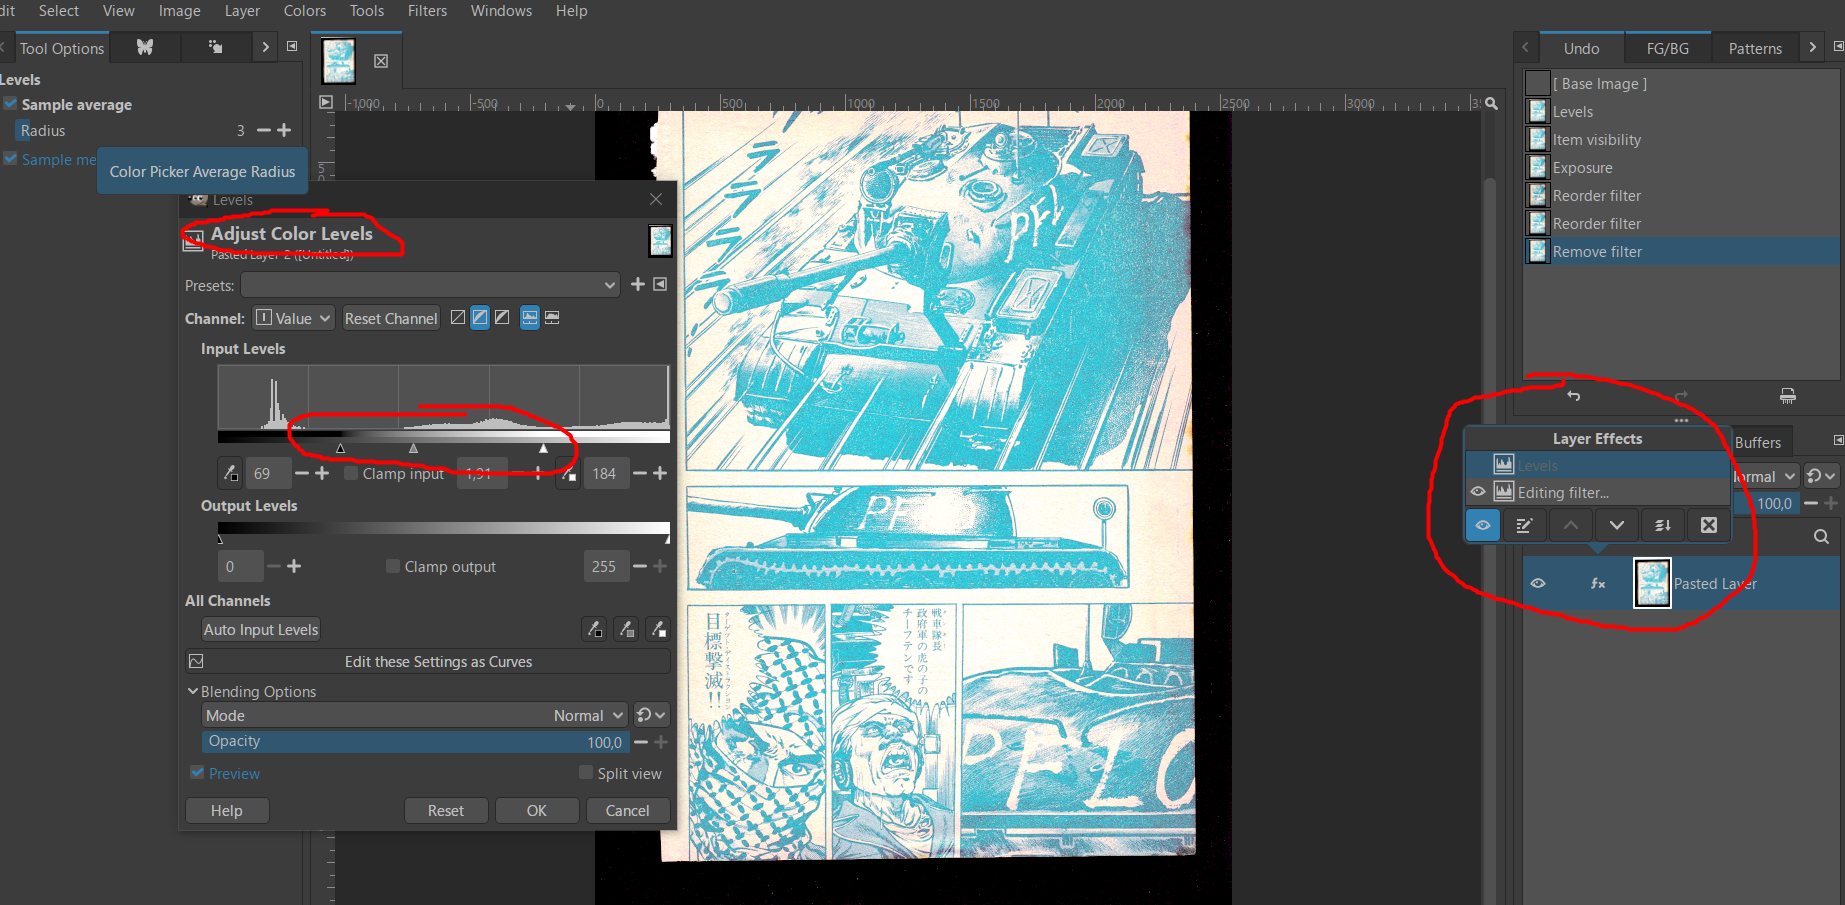Image resolution: width=1845 pixels, height=905 pixels.
Task: Open the Colors menu
Action: click(305, 11)
